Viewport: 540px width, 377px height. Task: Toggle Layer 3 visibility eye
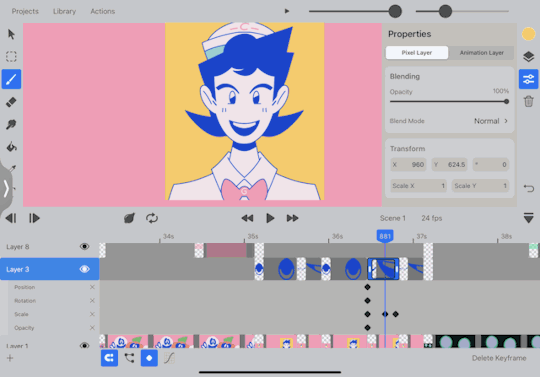pos(84,269)
